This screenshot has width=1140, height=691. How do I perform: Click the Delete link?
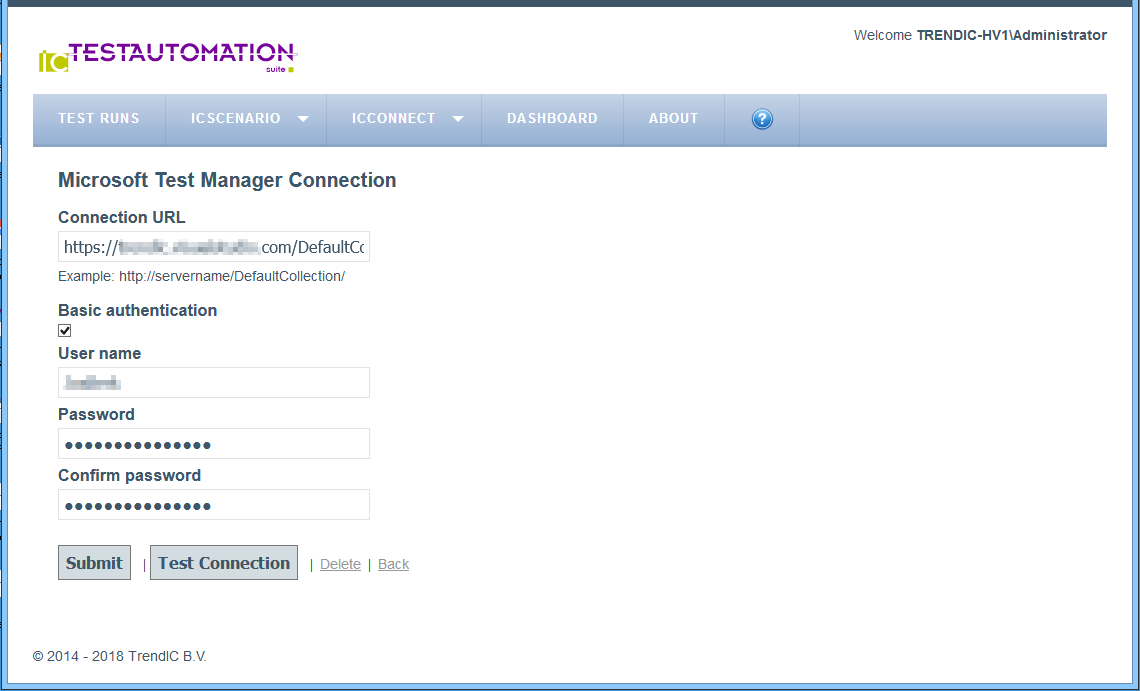(340, 564)
